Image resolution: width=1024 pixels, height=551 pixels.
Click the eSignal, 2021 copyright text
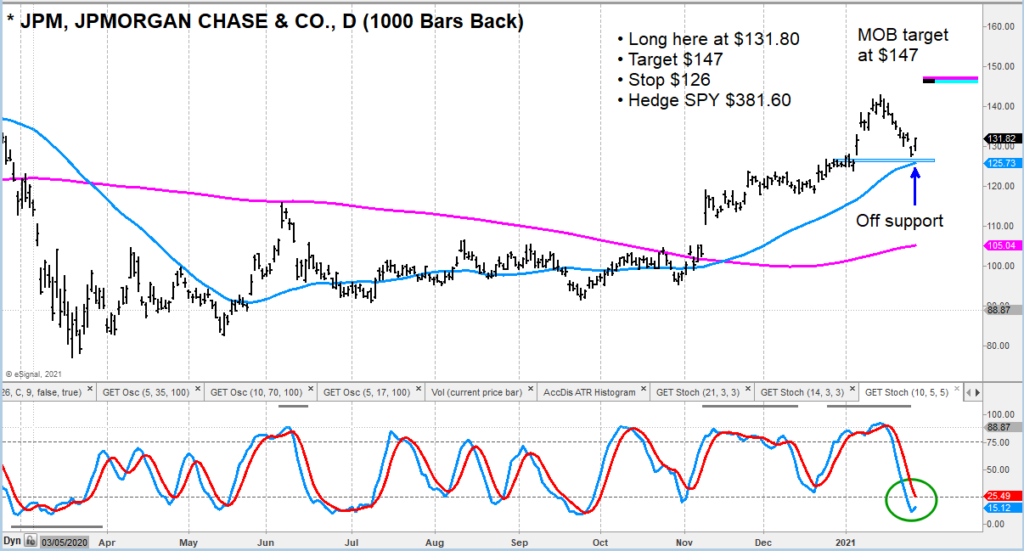(x=34, y=374)
